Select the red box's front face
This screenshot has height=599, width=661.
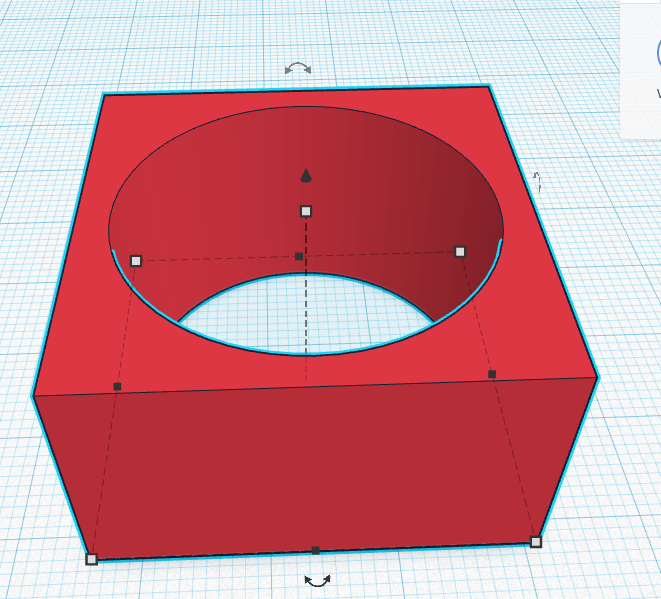(315, 468)
